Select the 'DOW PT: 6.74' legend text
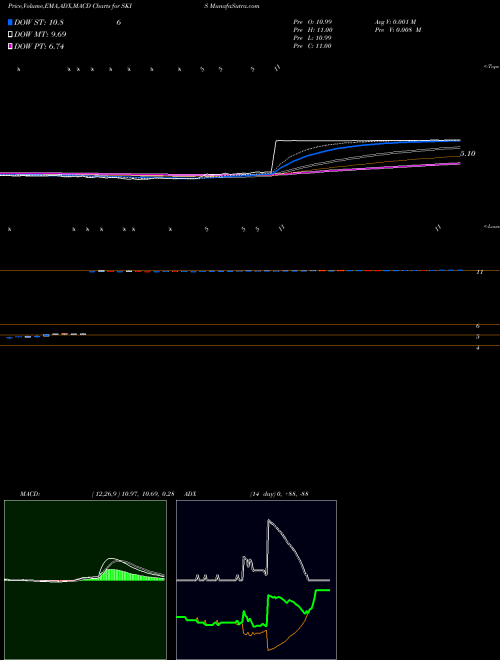 coord(39,47)
